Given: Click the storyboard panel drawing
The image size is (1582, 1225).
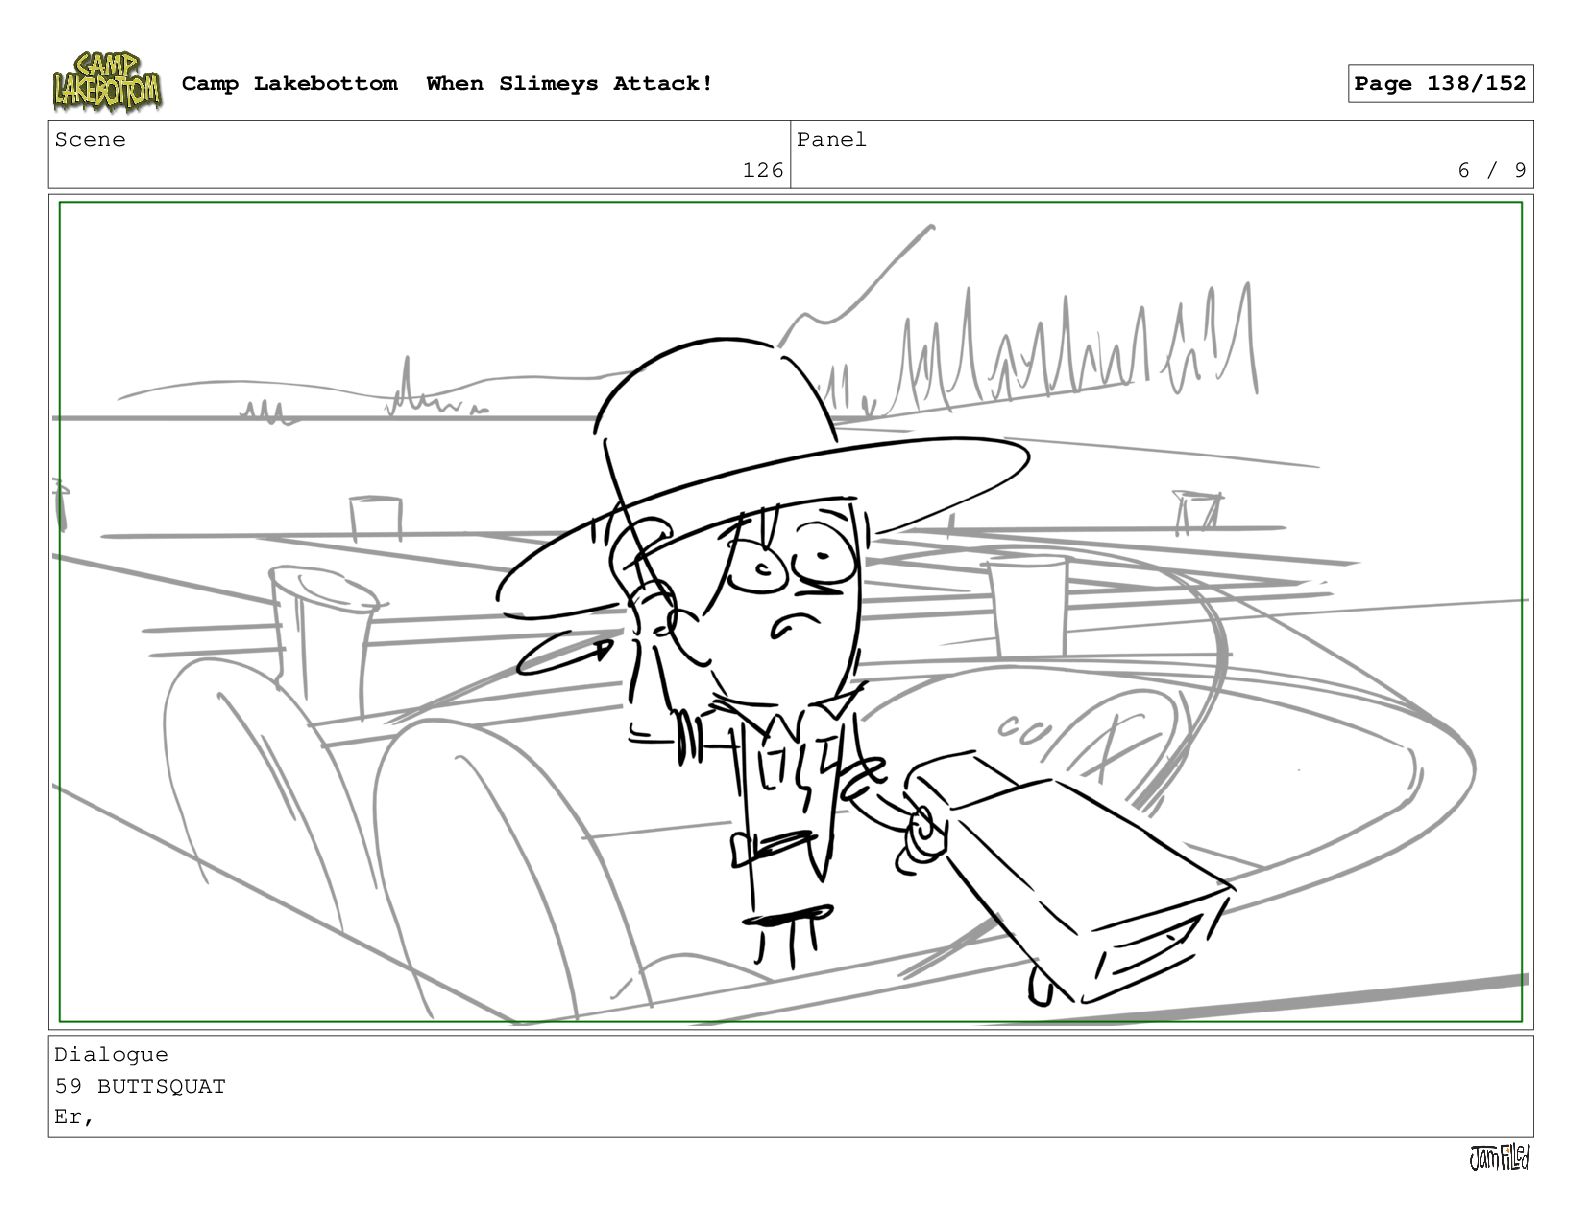Looking at the screenshot, I should click(790, 612).
